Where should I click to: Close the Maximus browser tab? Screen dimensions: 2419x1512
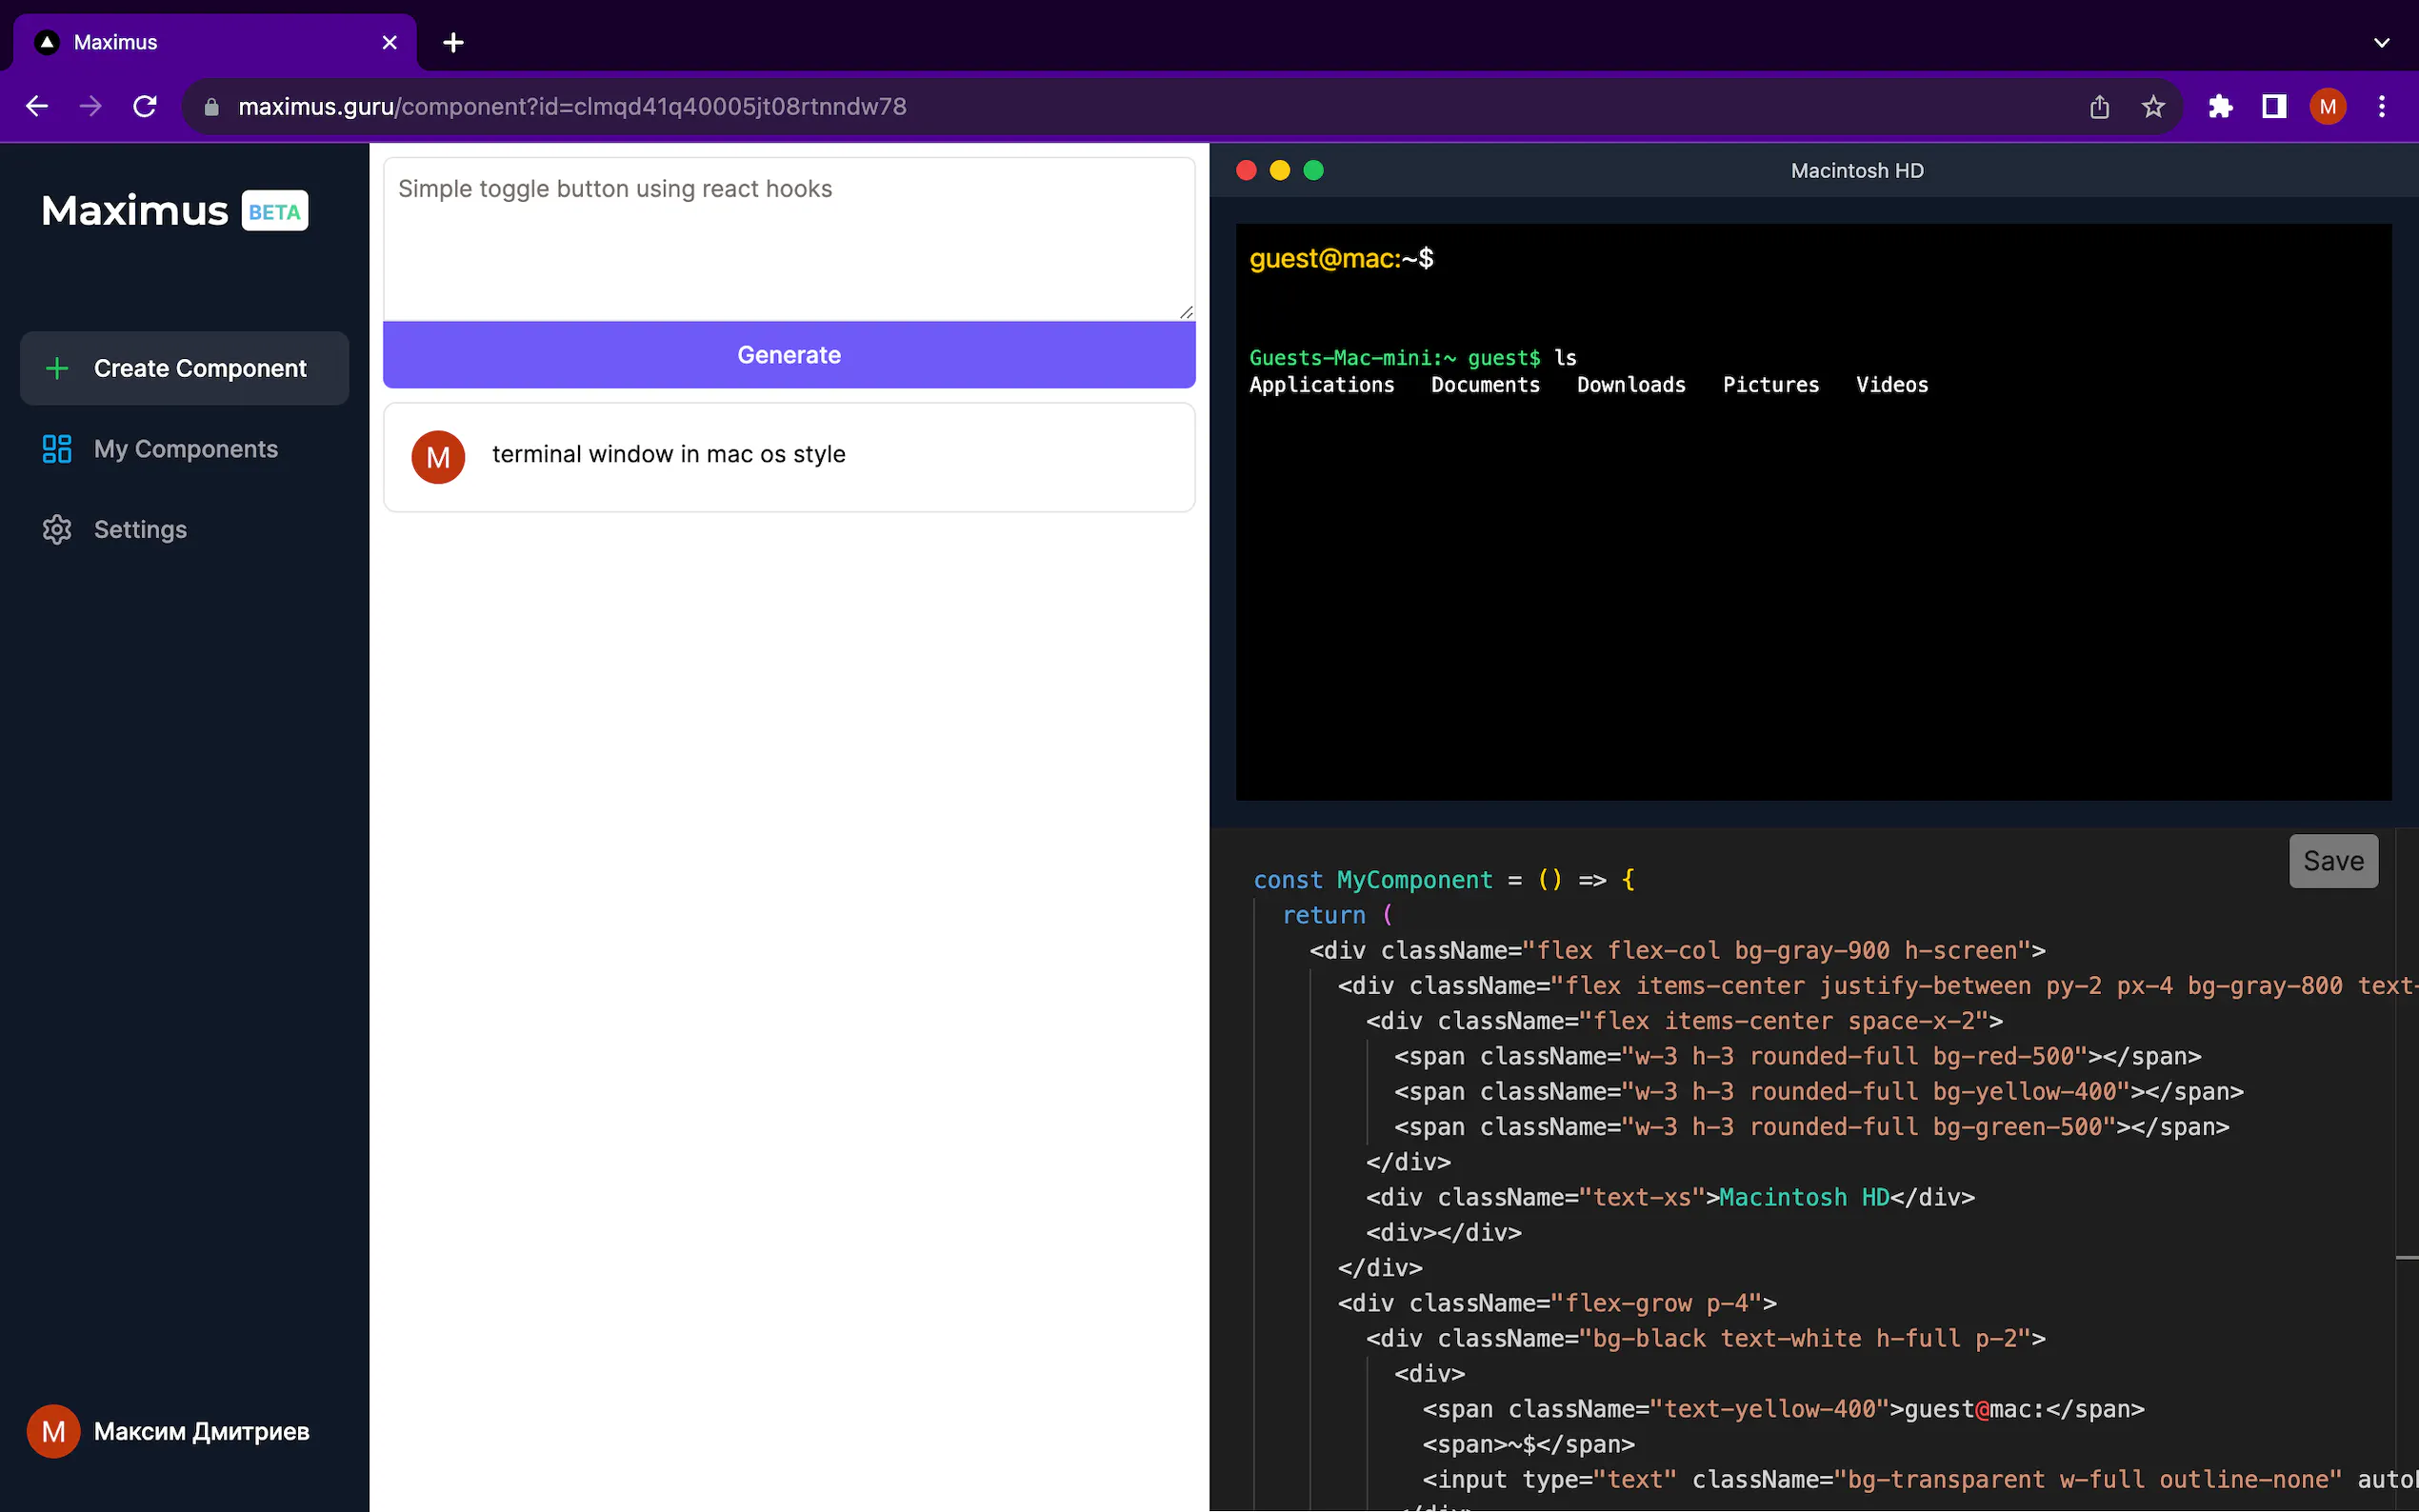(389, 43)
